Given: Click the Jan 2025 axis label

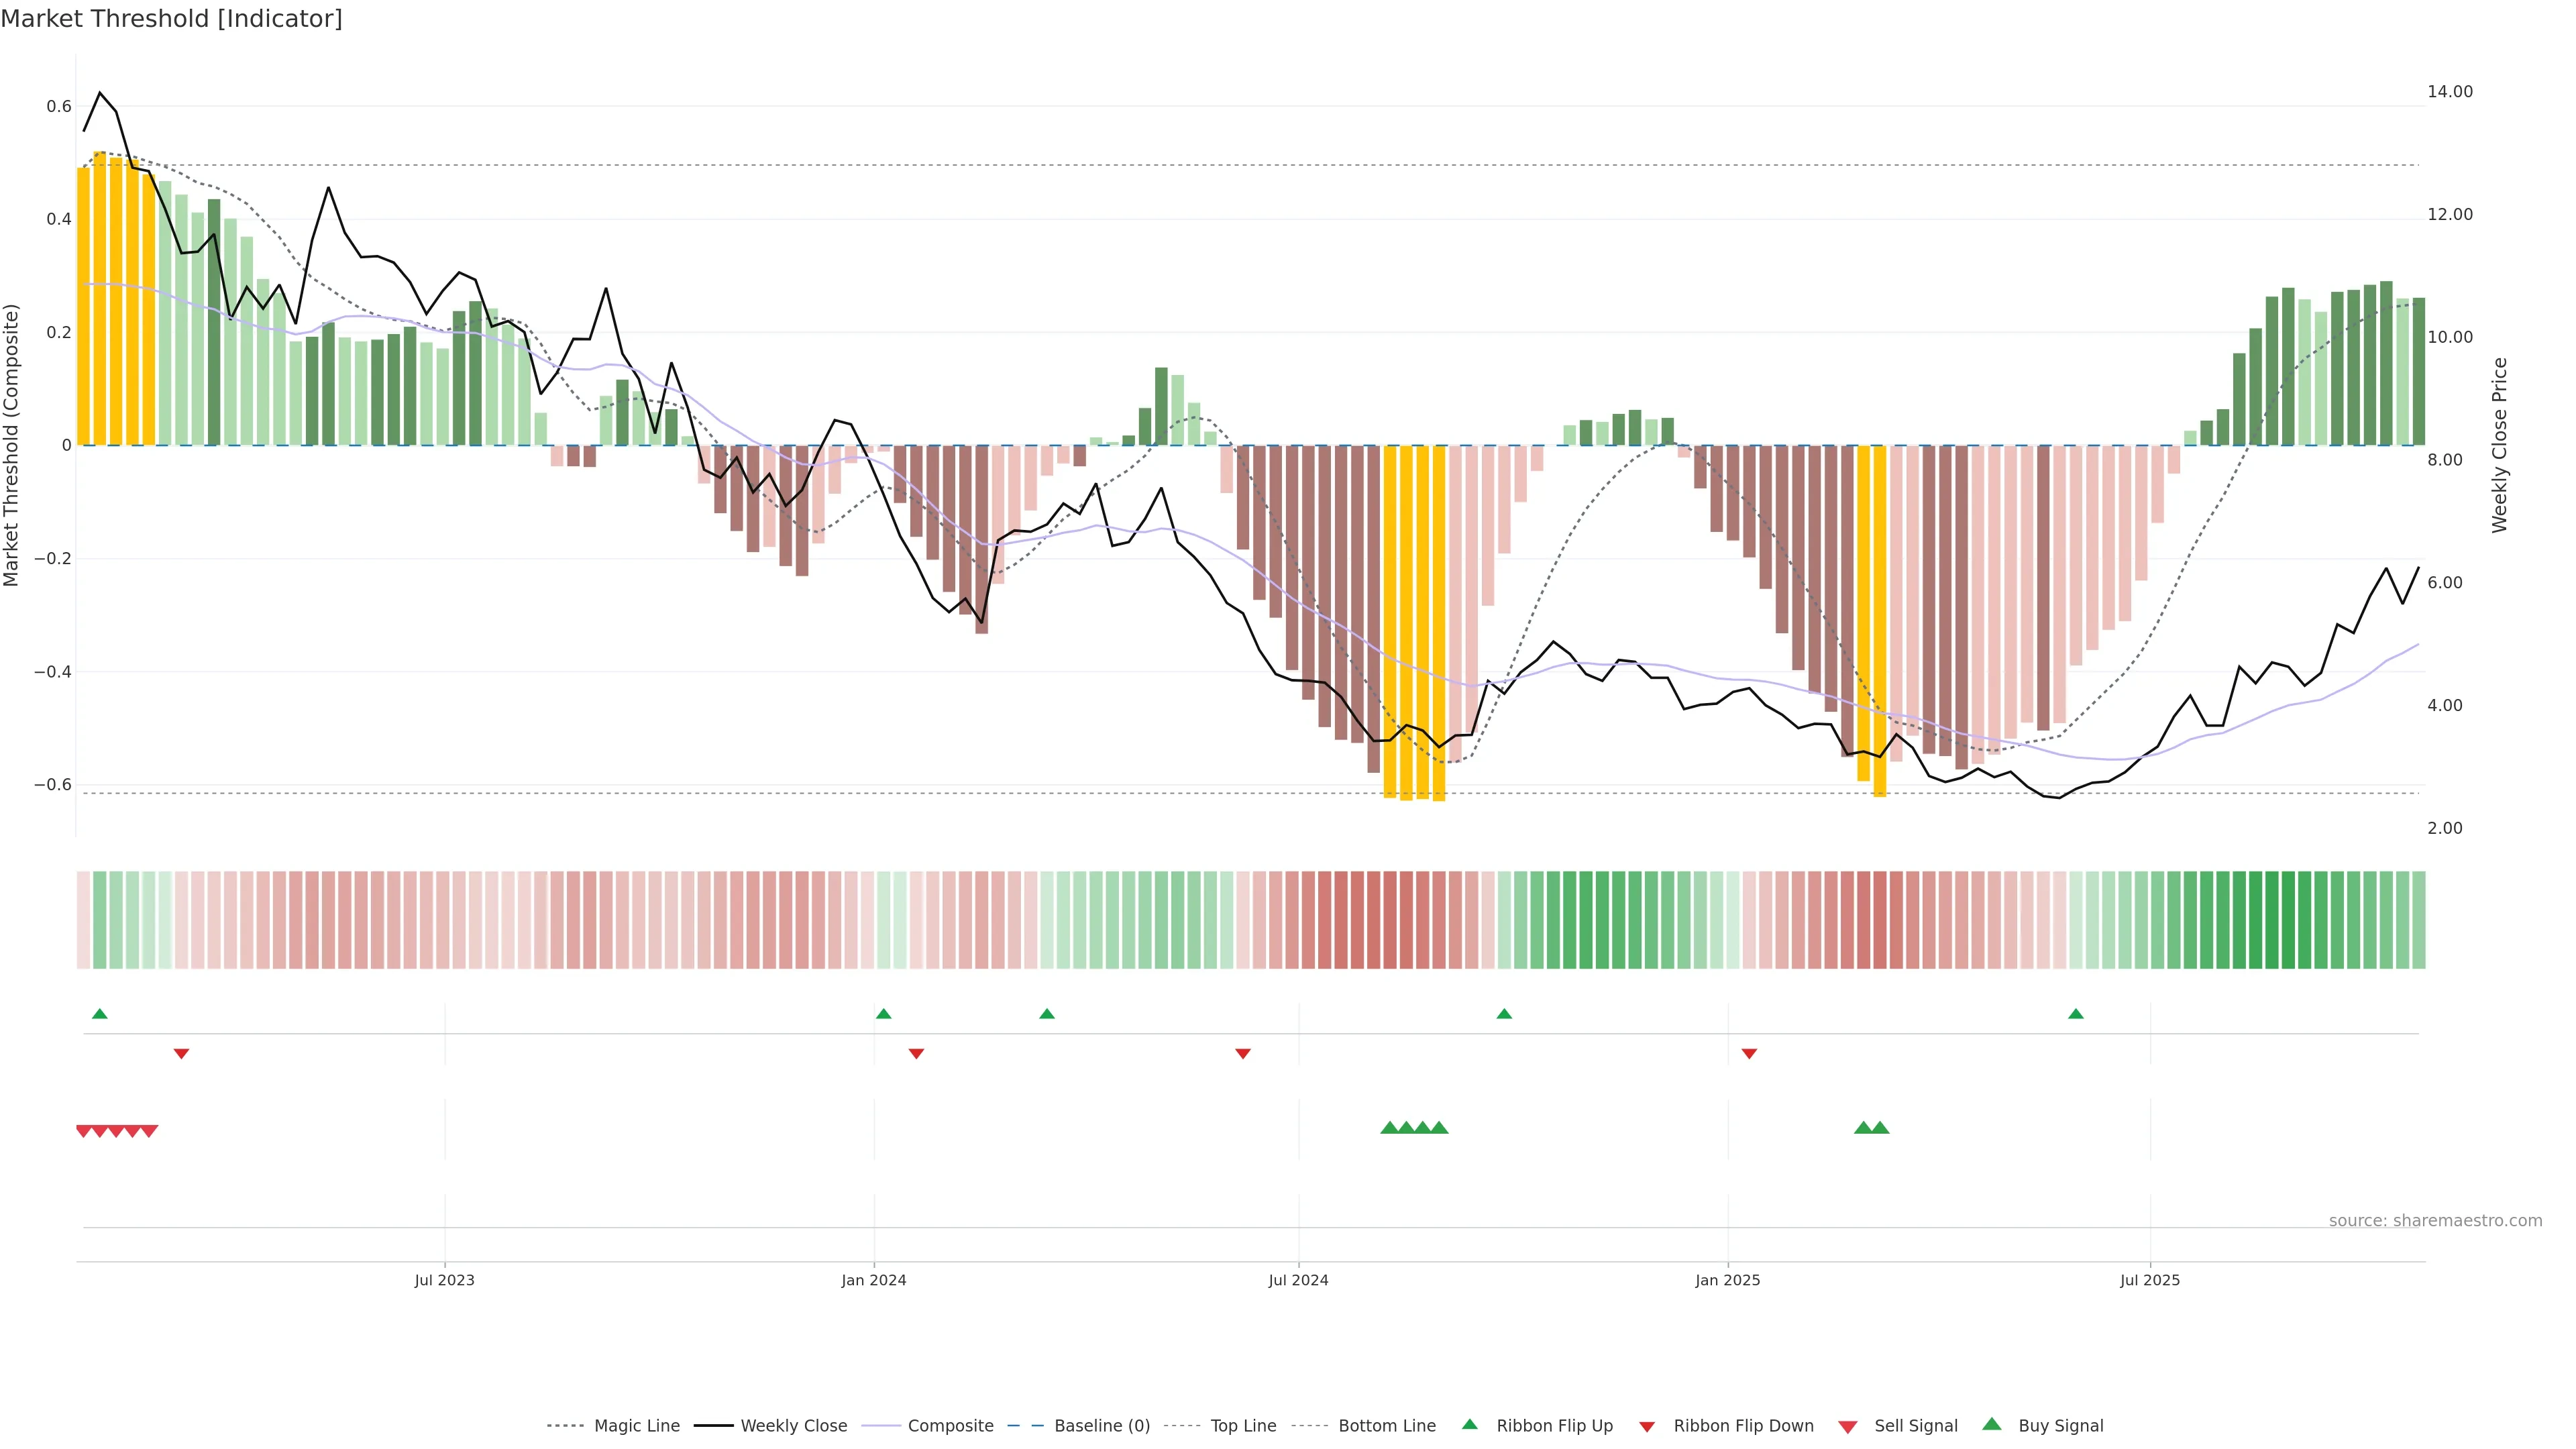Looking at the screenshot, I should (x=1727, y=1280).
